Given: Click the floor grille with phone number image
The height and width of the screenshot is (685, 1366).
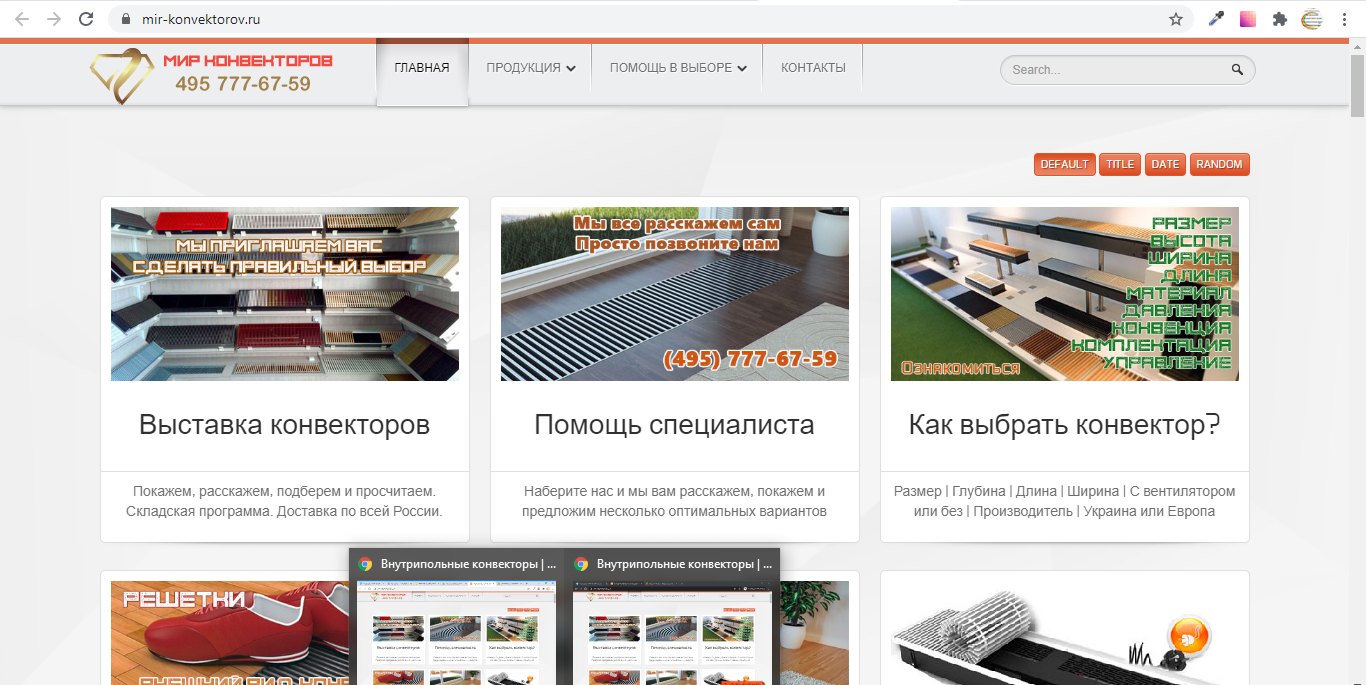Looking at the screenshot, I should click(x=675, y=294).
